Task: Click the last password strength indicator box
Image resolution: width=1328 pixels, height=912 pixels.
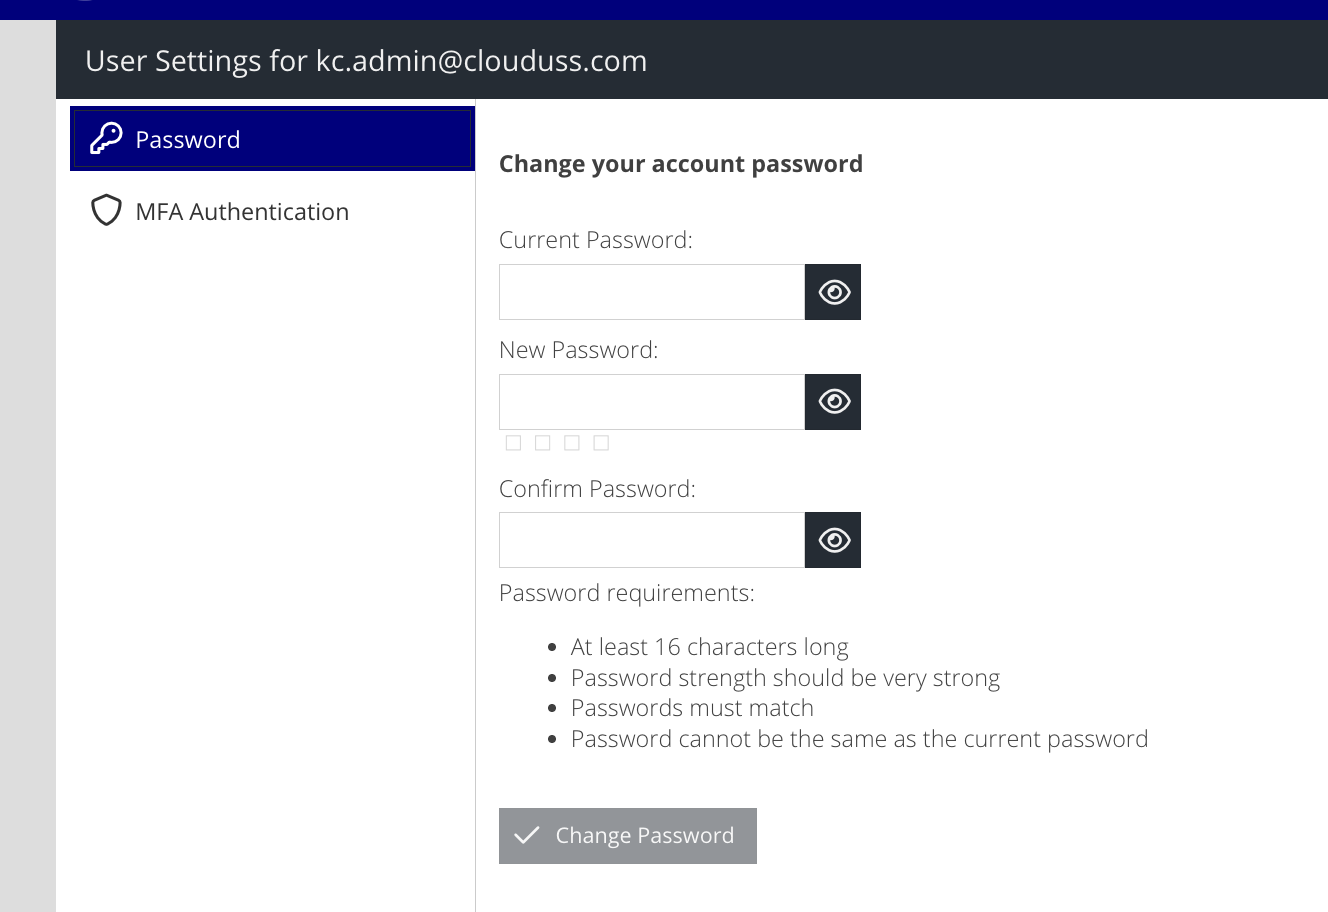Action: coord(601,443)
